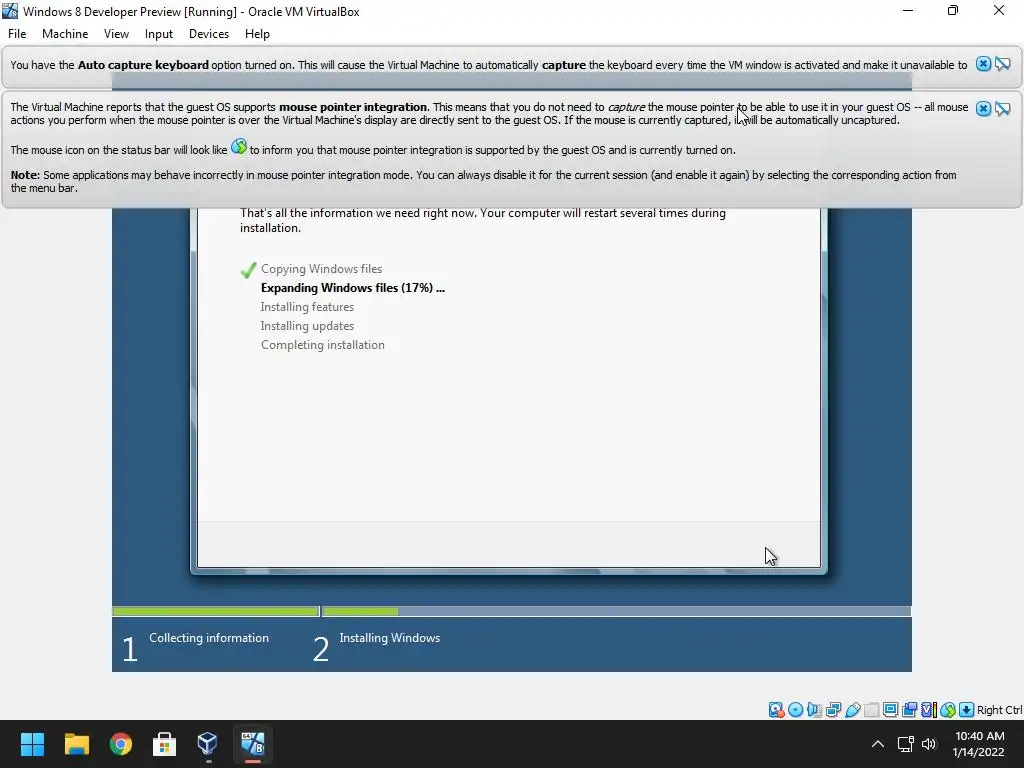Click the Right Ctrl host key label
This screenshot has width=1024, height=768.
tap(1000, 710)
